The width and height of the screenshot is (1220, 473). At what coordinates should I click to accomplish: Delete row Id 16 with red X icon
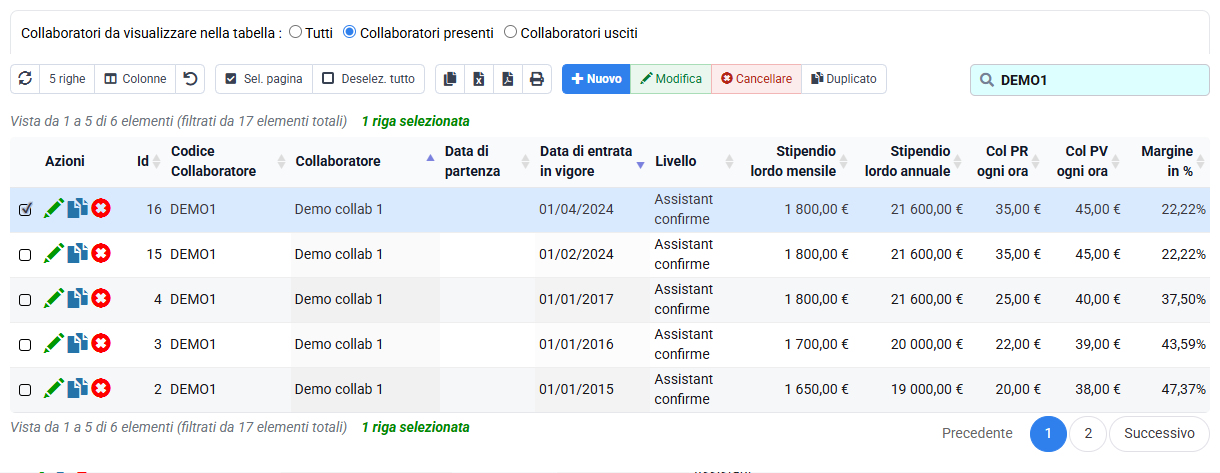[x=101, y=208]
